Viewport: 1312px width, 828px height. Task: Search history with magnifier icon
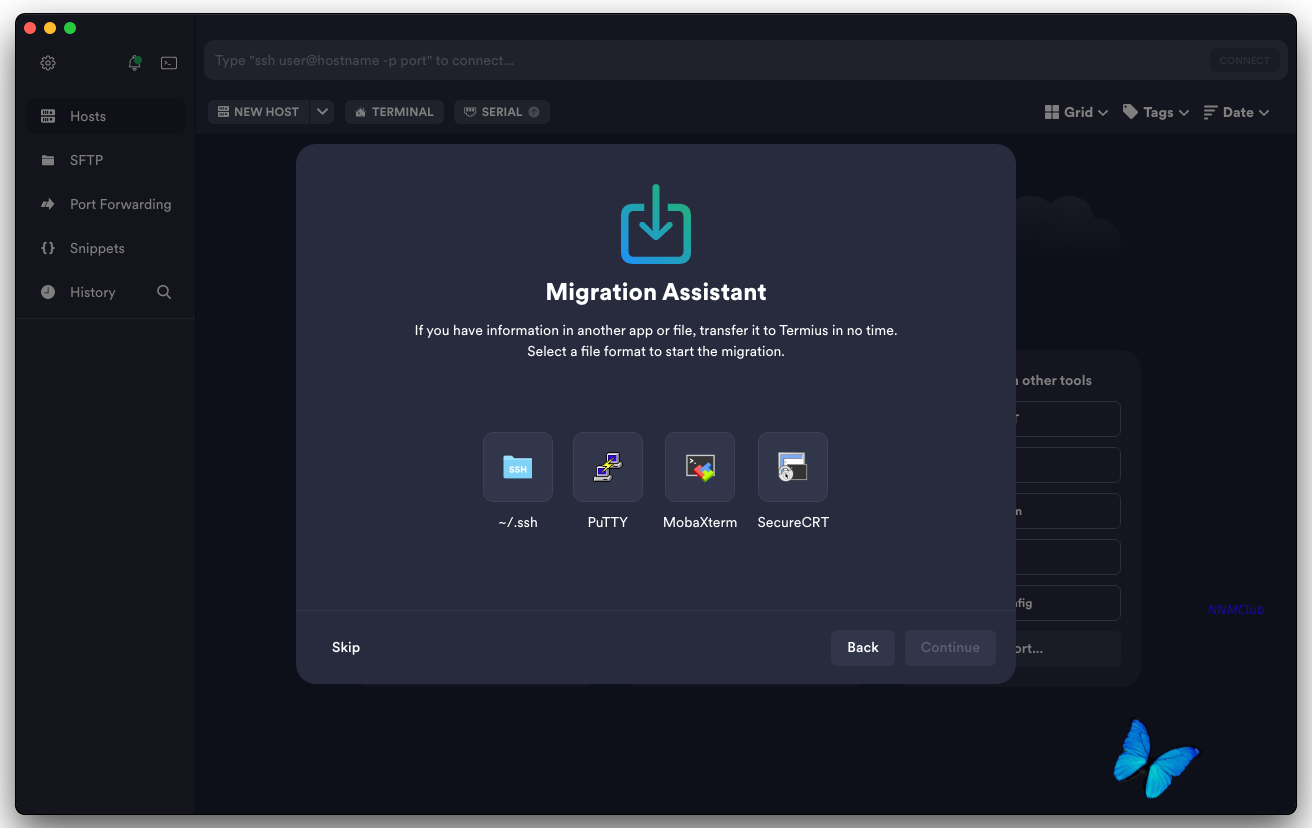164,292
